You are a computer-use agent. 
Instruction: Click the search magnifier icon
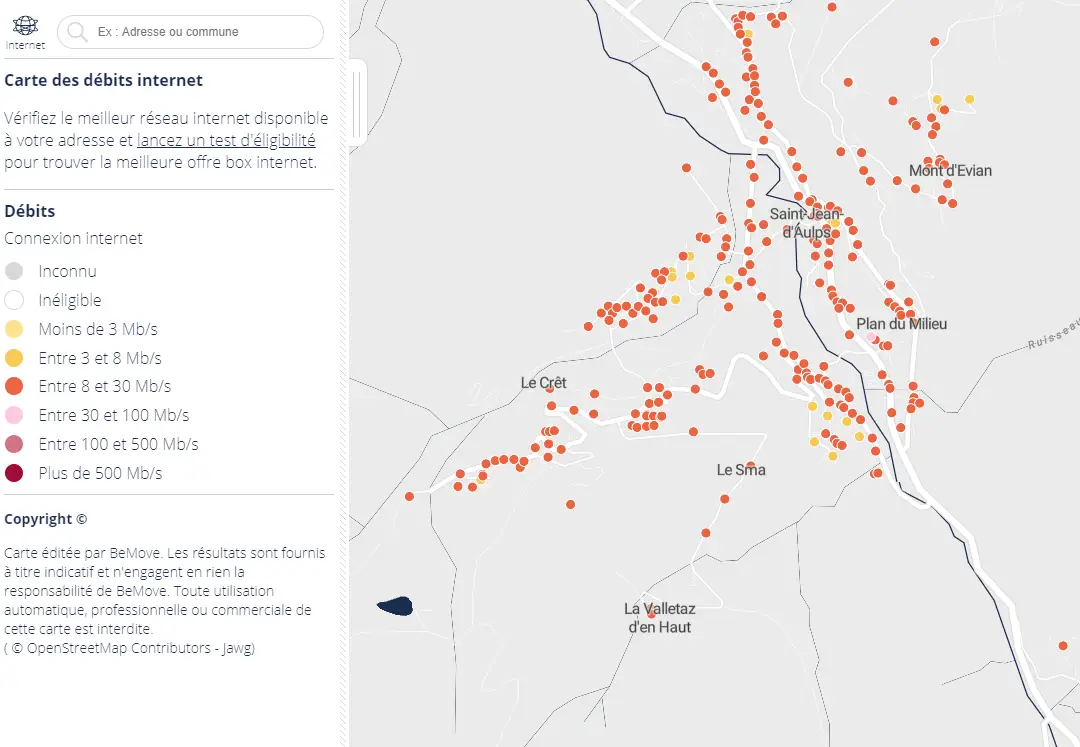pyautogui.click(x=77, y=32)
